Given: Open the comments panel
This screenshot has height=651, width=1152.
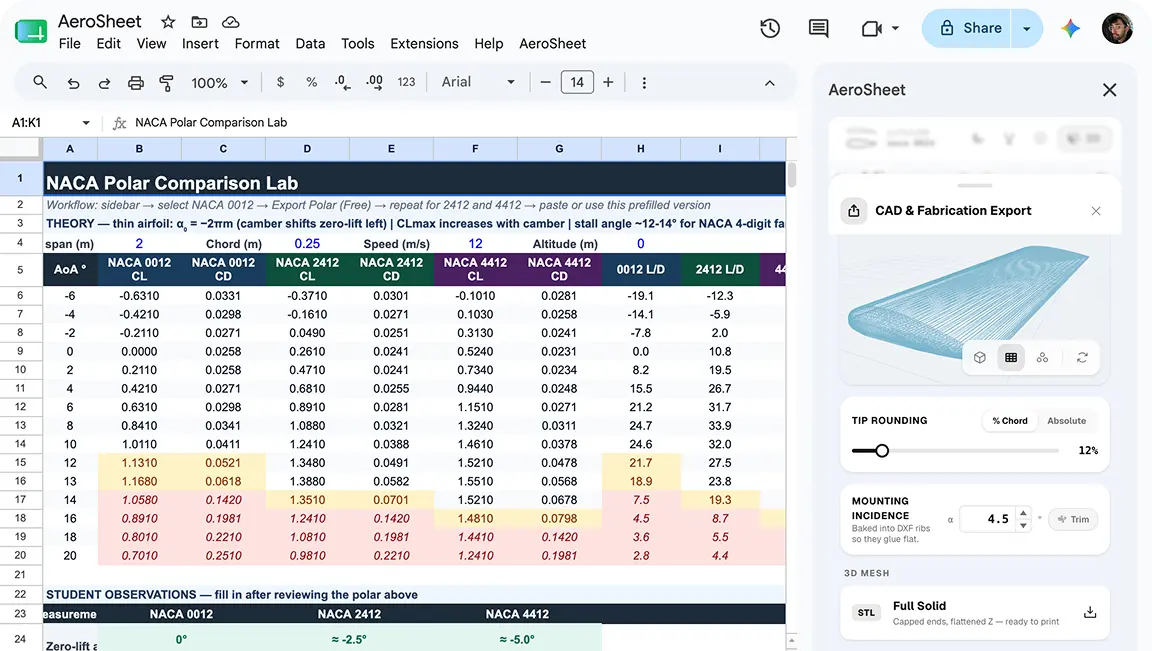Looking at the screenshot, I should pos(818,29).
